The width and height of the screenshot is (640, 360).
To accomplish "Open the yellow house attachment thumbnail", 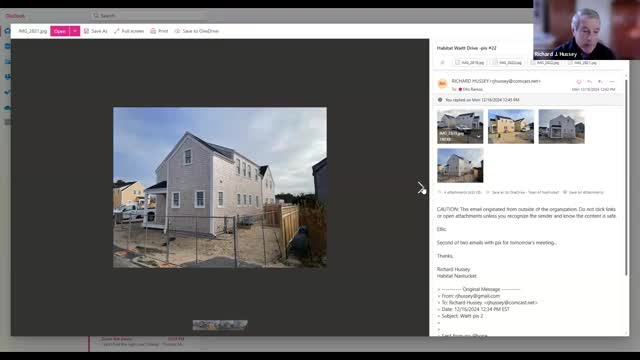I will (511, 127).
